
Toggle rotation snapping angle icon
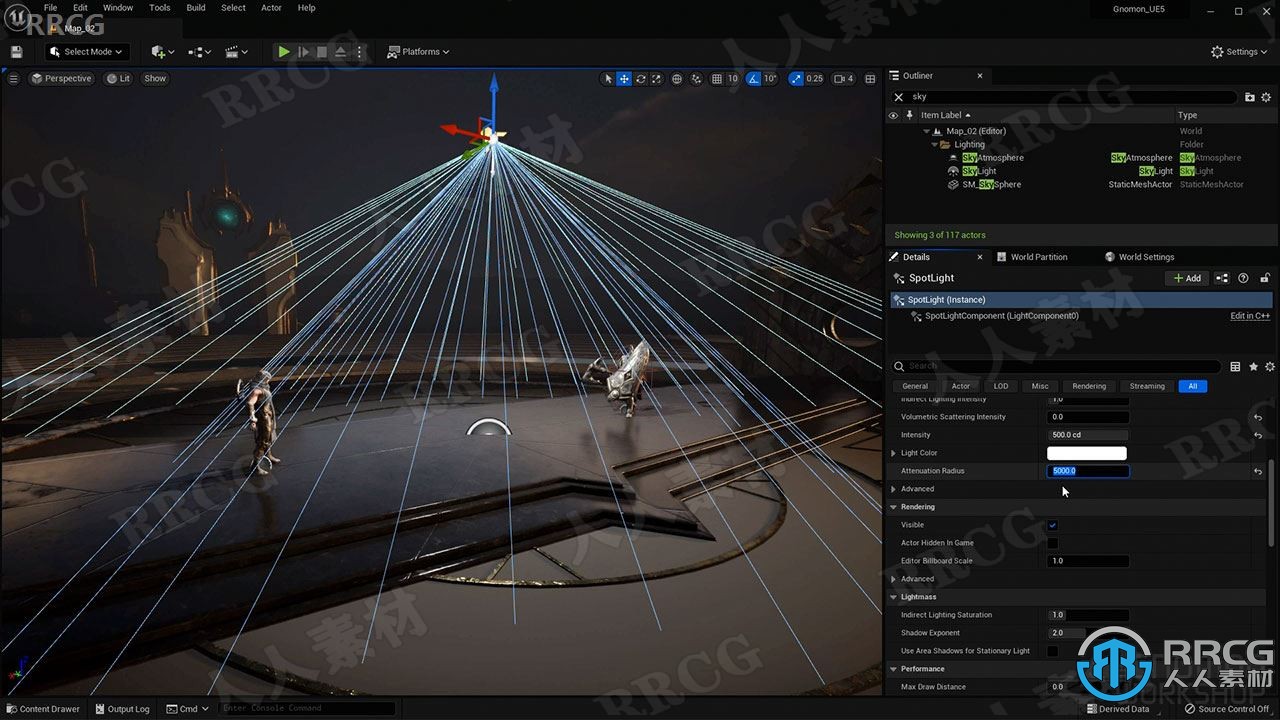tap(752, 78)
